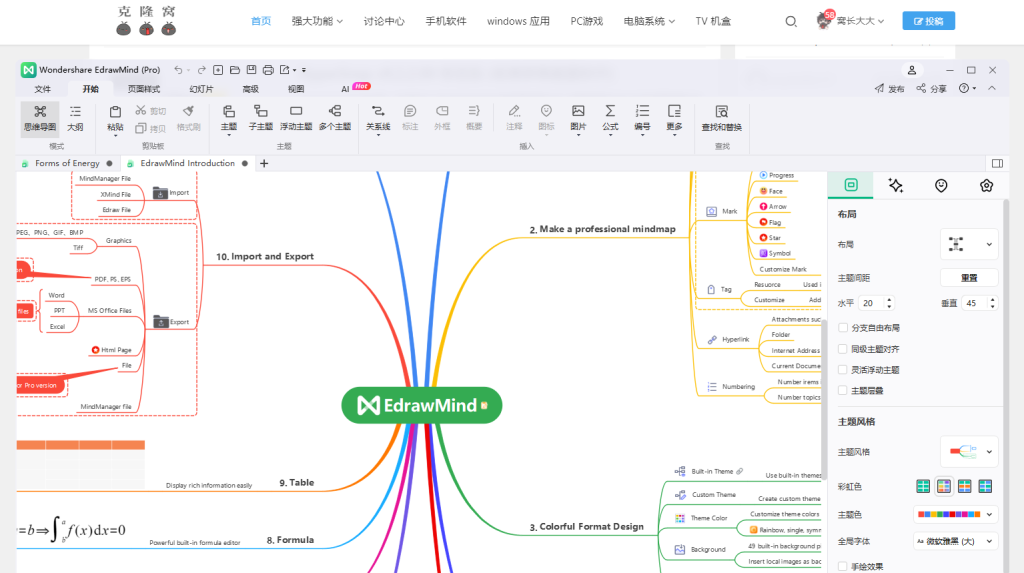Enable 手绘效果 checkbox
1024x573 pixels.
843,566
